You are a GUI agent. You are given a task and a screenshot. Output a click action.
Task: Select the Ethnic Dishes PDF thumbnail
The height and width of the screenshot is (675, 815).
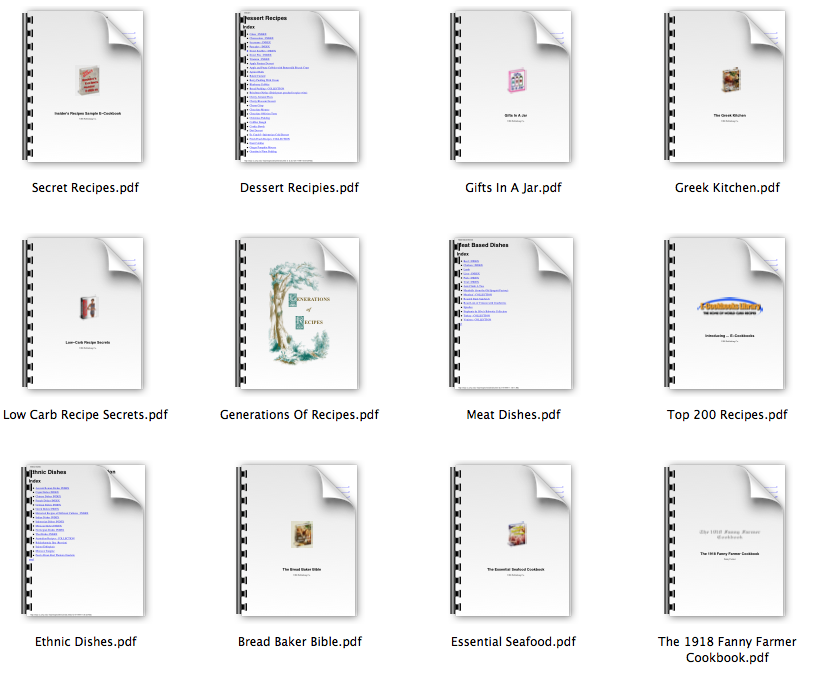[x=85, y=541]
